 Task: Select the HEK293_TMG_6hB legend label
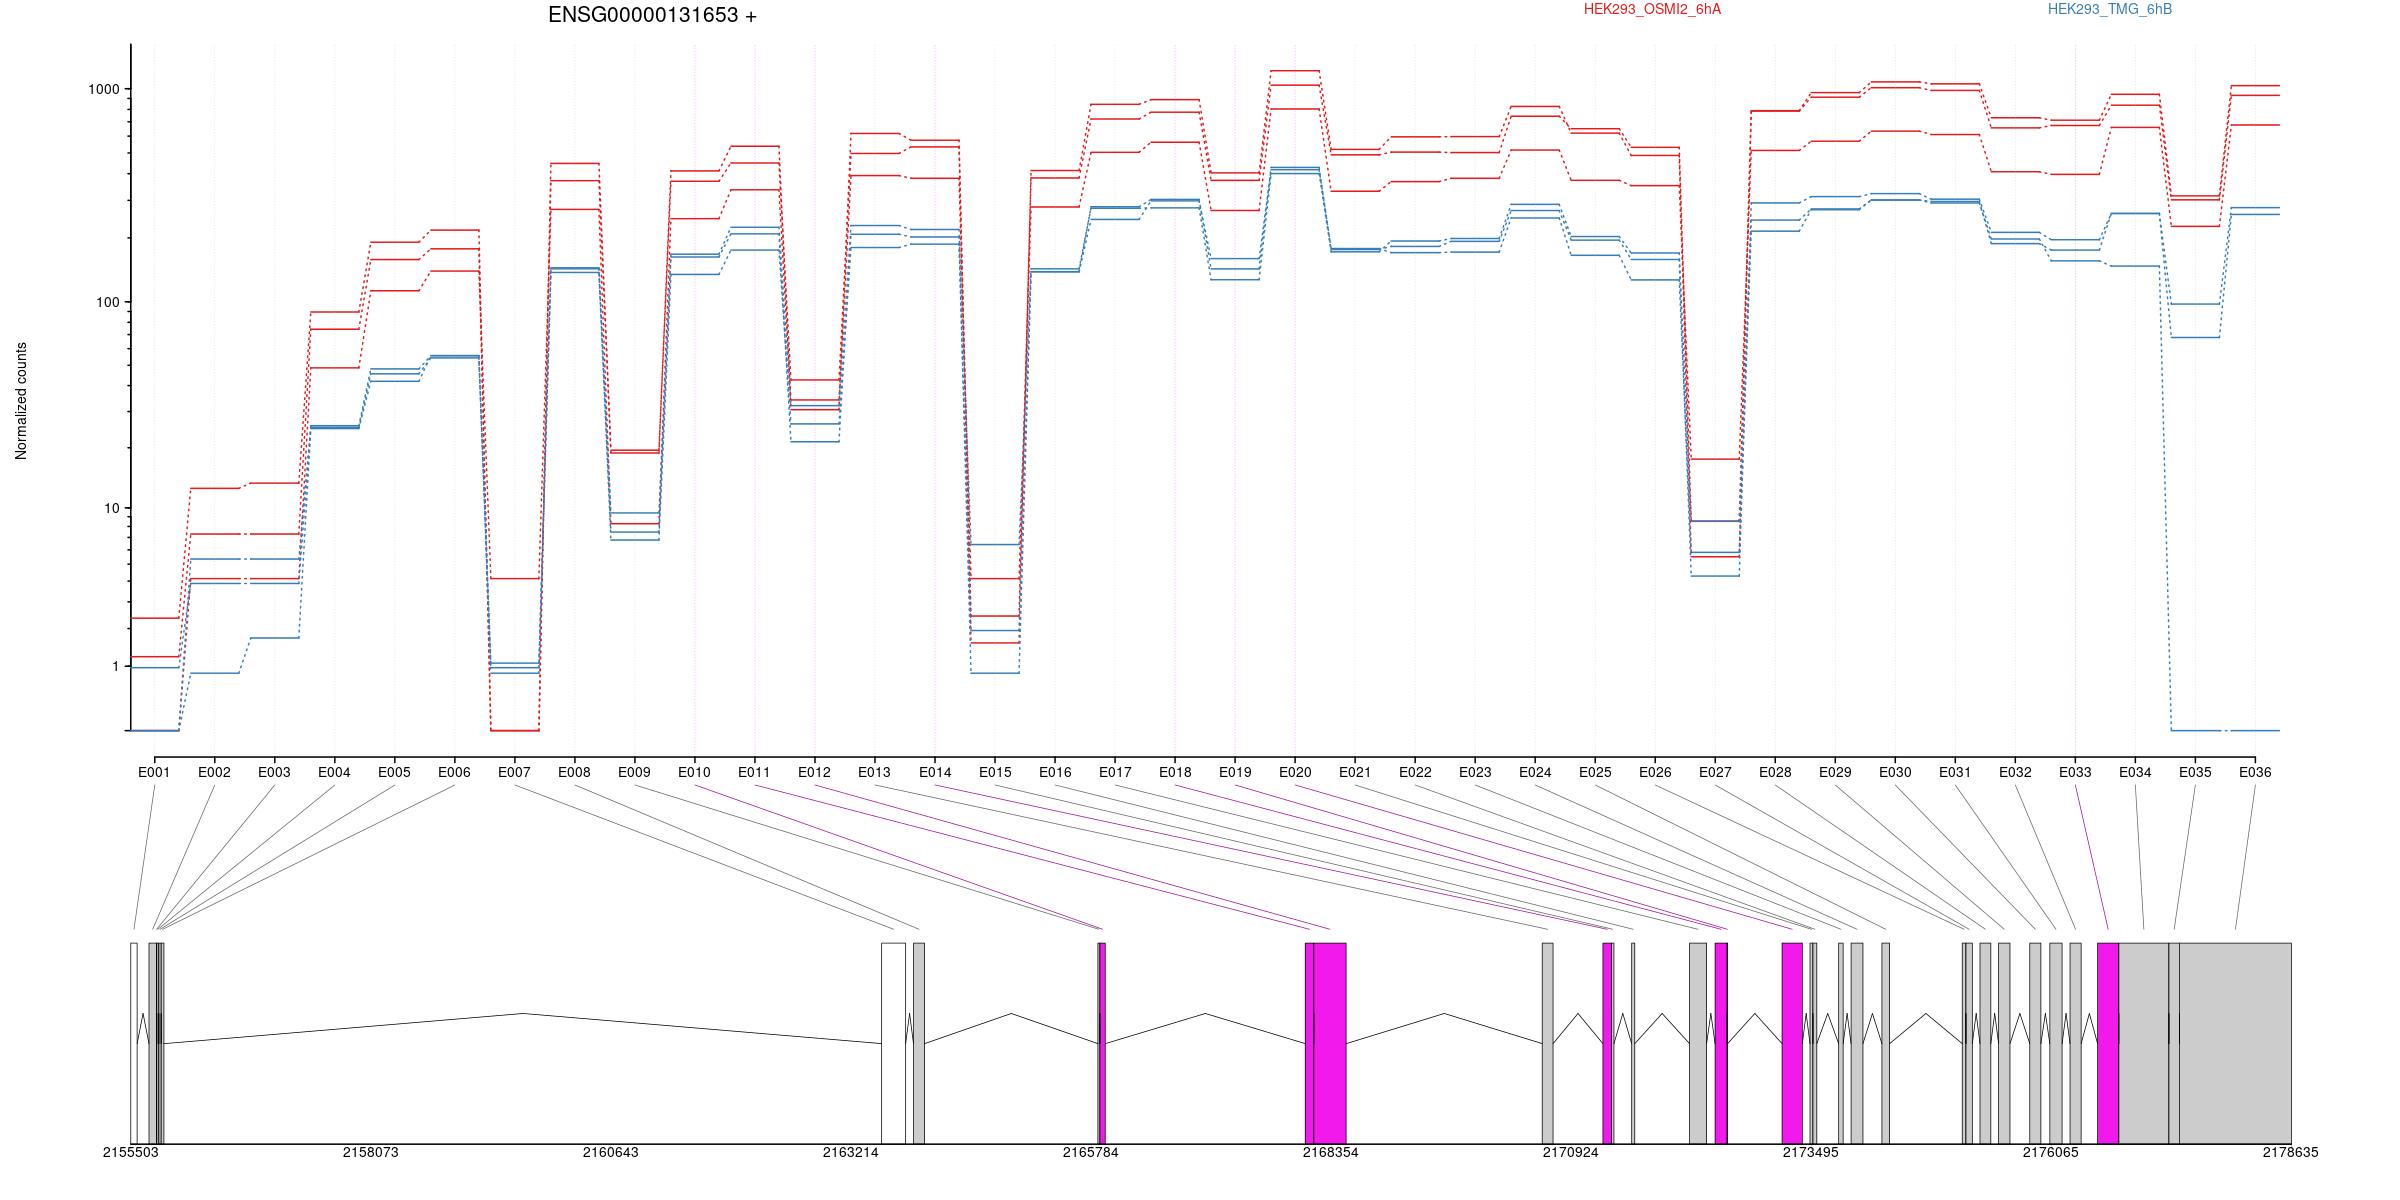2110,9
